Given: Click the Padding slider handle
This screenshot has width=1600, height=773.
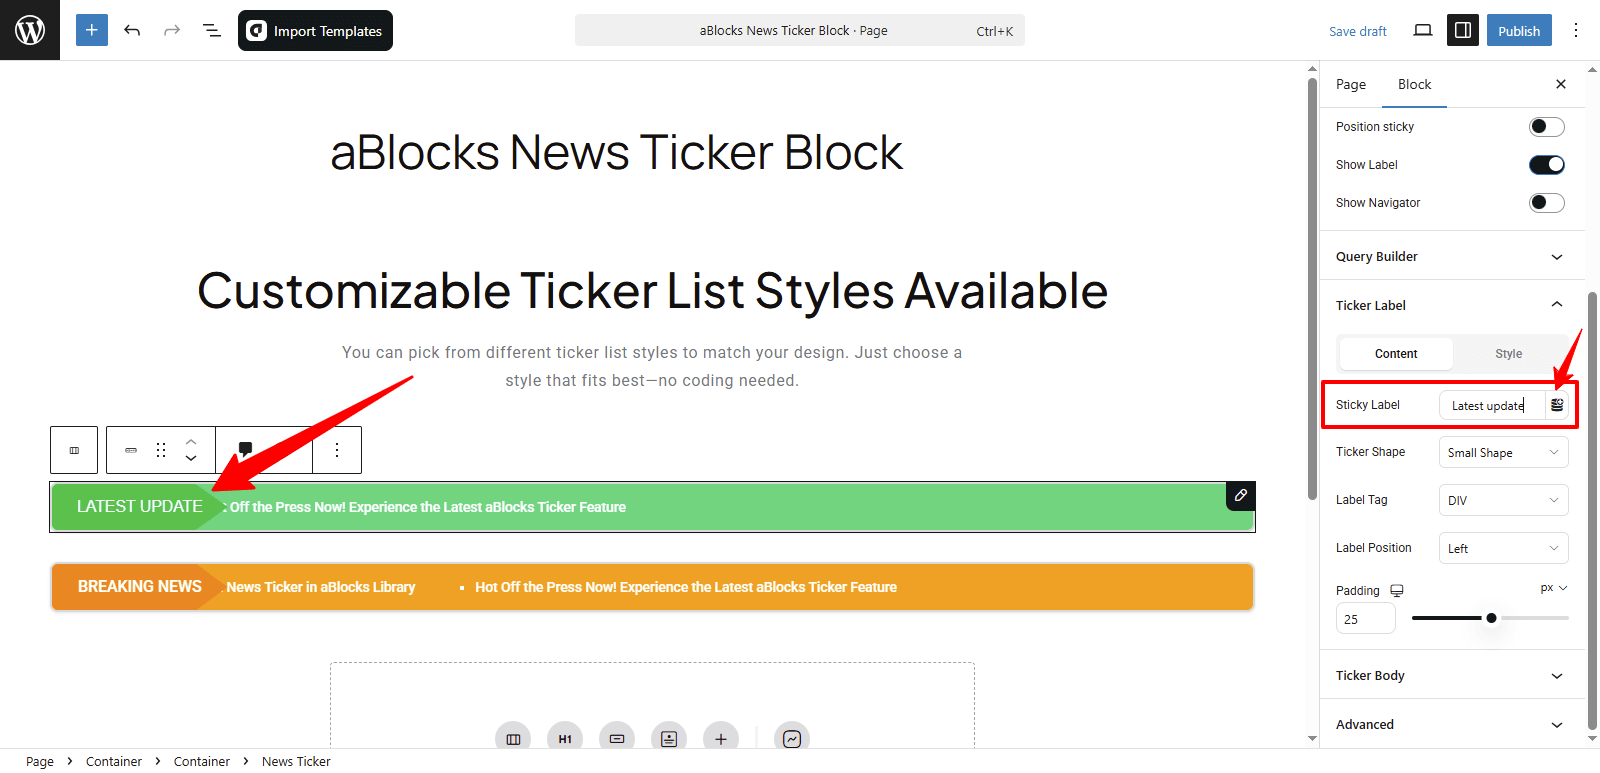Looking at the screenshot, I should (1491, 618).
